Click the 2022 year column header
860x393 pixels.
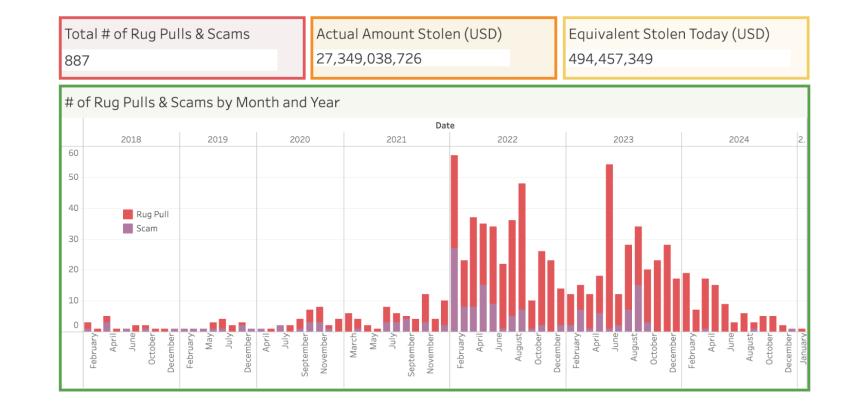coord(507,140)
